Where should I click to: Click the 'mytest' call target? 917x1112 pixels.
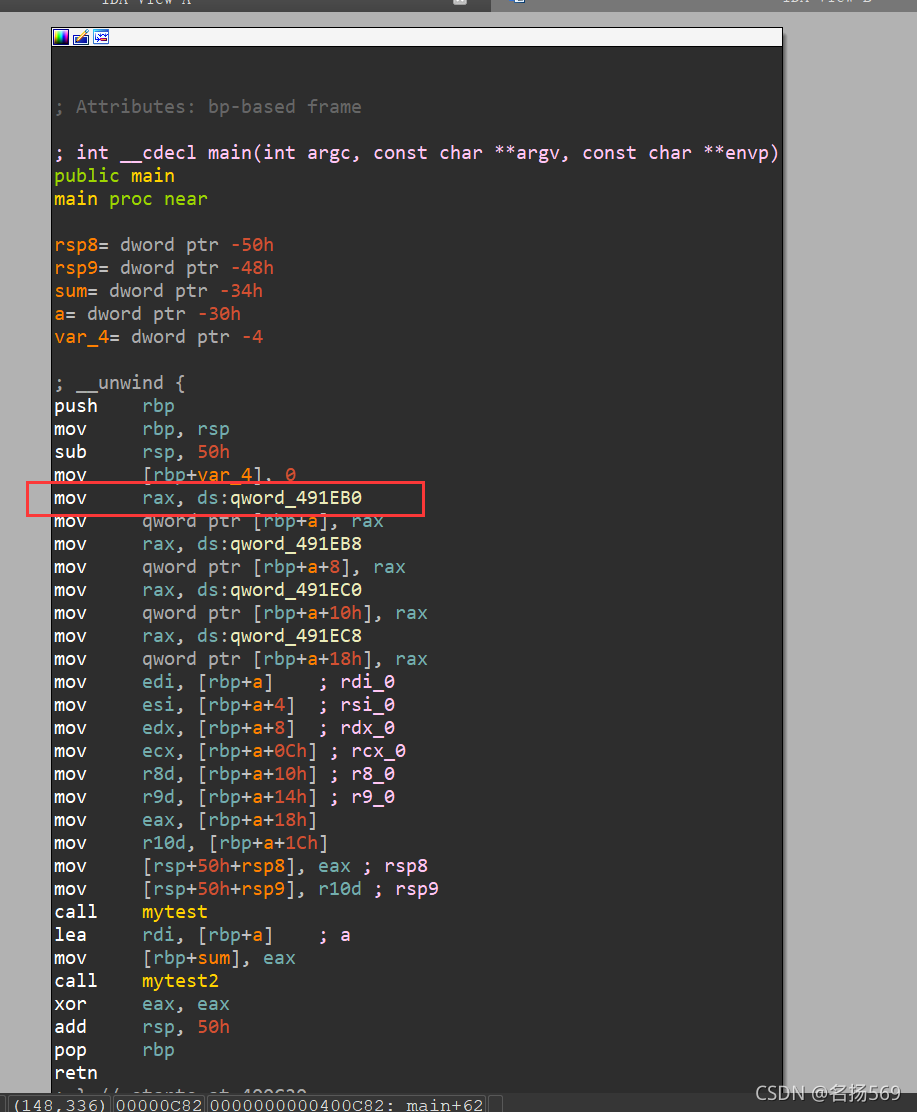pyautogui.click(x=175, y=913)
